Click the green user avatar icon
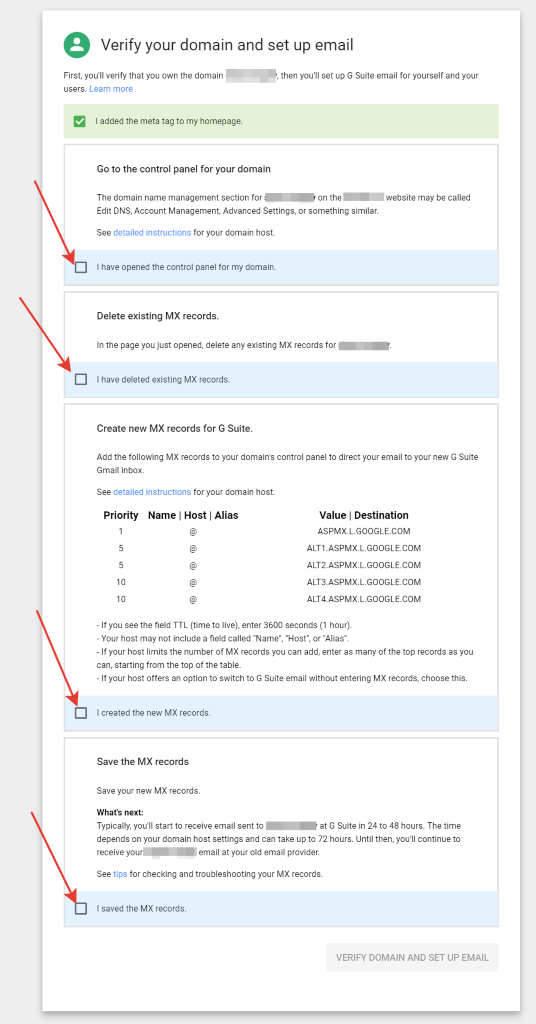 tap(77, 44)
